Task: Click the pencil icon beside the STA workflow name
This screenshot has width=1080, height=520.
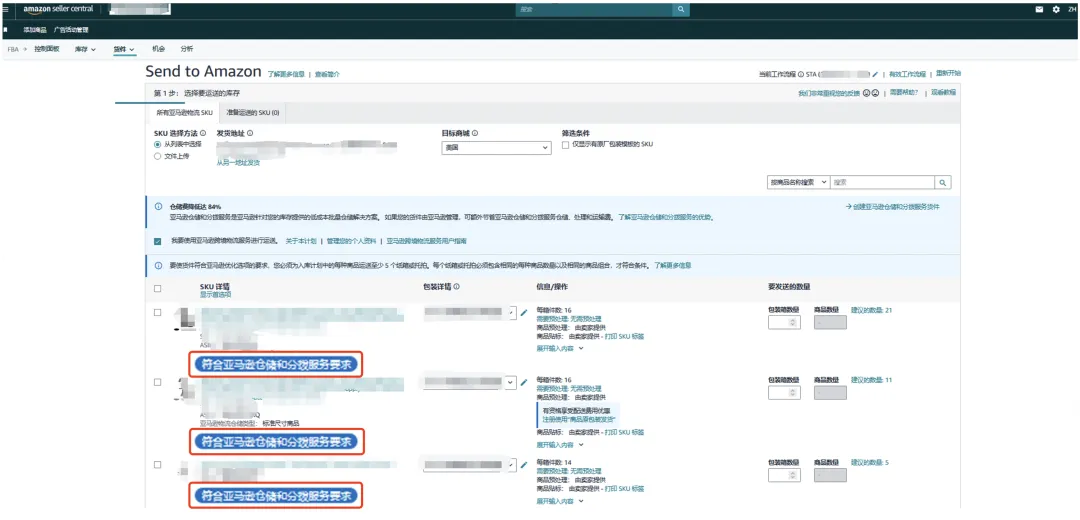Action: (875, 74)
